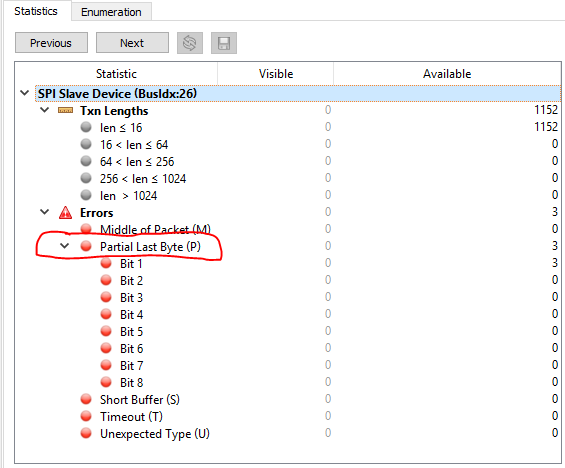Select the Timeout (T) label
The width and height of the screenshot is (565, 468).
[132, 416]
